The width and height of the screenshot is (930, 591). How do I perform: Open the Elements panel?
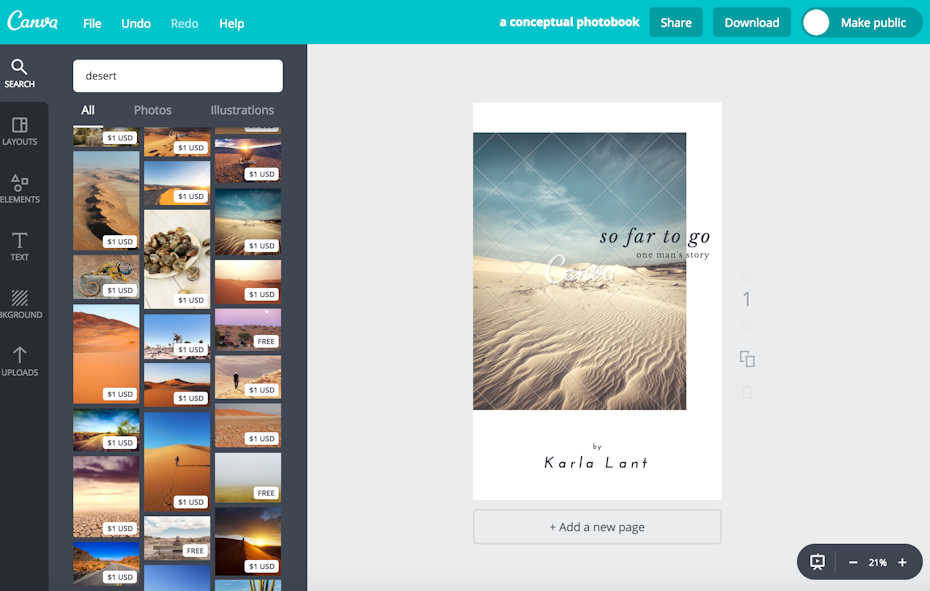[19, 188]
